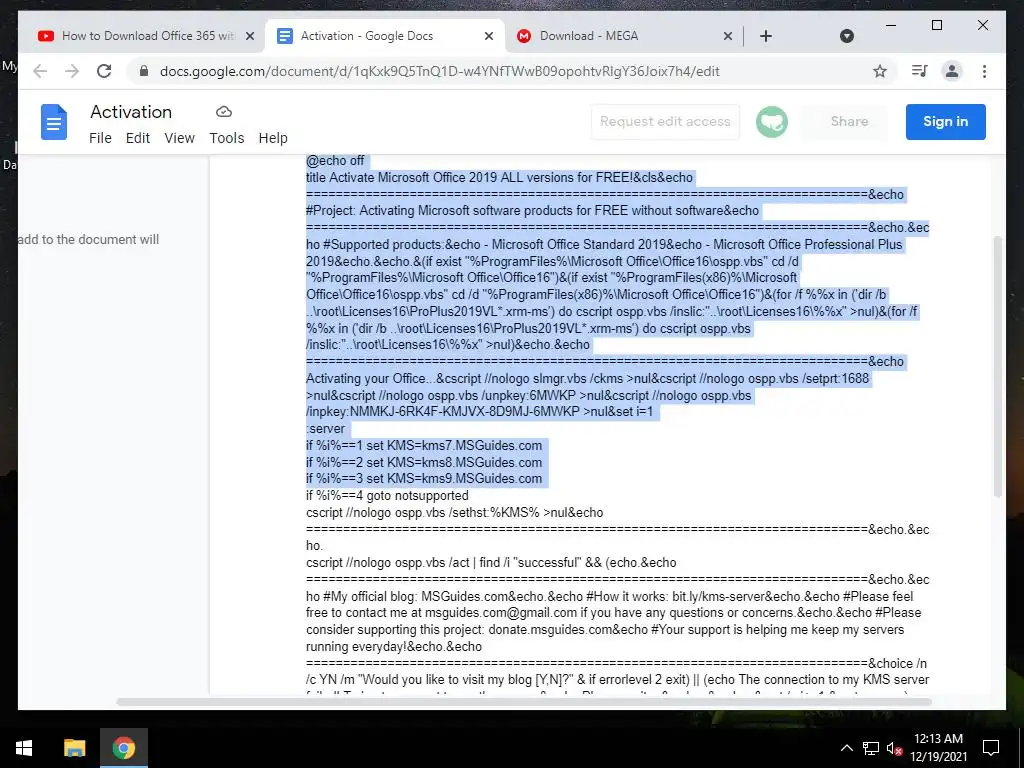Screen dimensions: 1024x768
Task: Click the line 'set KMS=kms8.MSGuides.com'
Action: pos(424,462)
